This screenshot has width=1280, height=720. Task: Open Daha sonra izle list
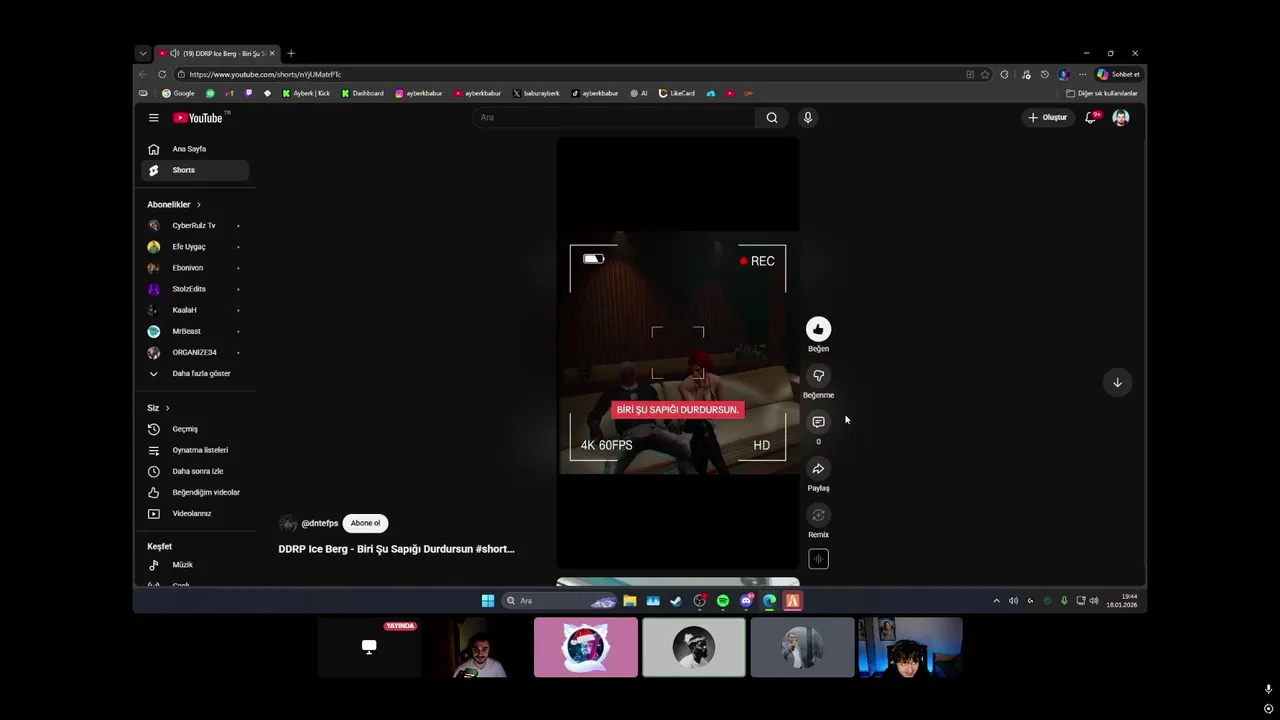(x=195, y=471)
